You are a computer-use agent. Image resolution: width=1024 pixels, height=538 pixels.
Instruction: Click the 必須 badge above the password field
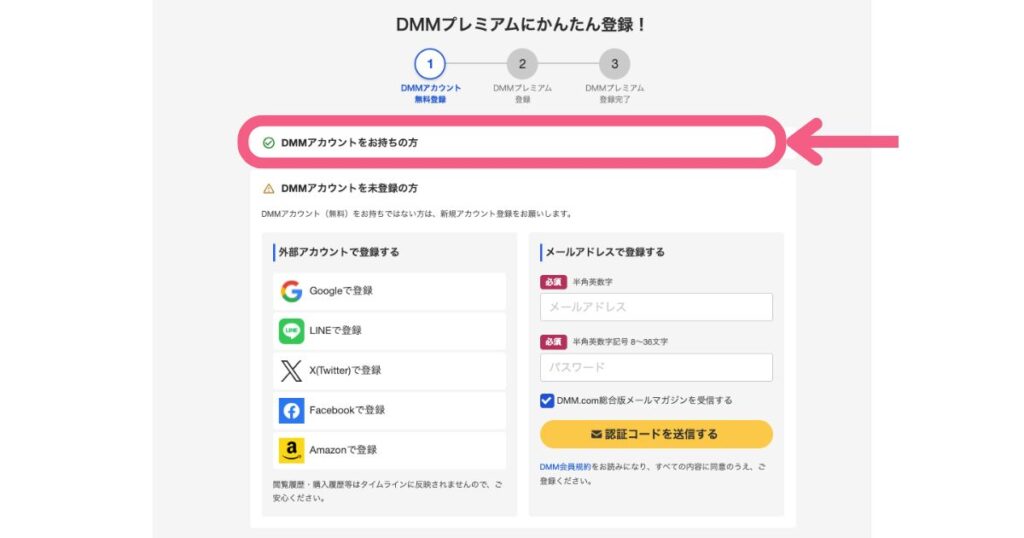[553, 341]
